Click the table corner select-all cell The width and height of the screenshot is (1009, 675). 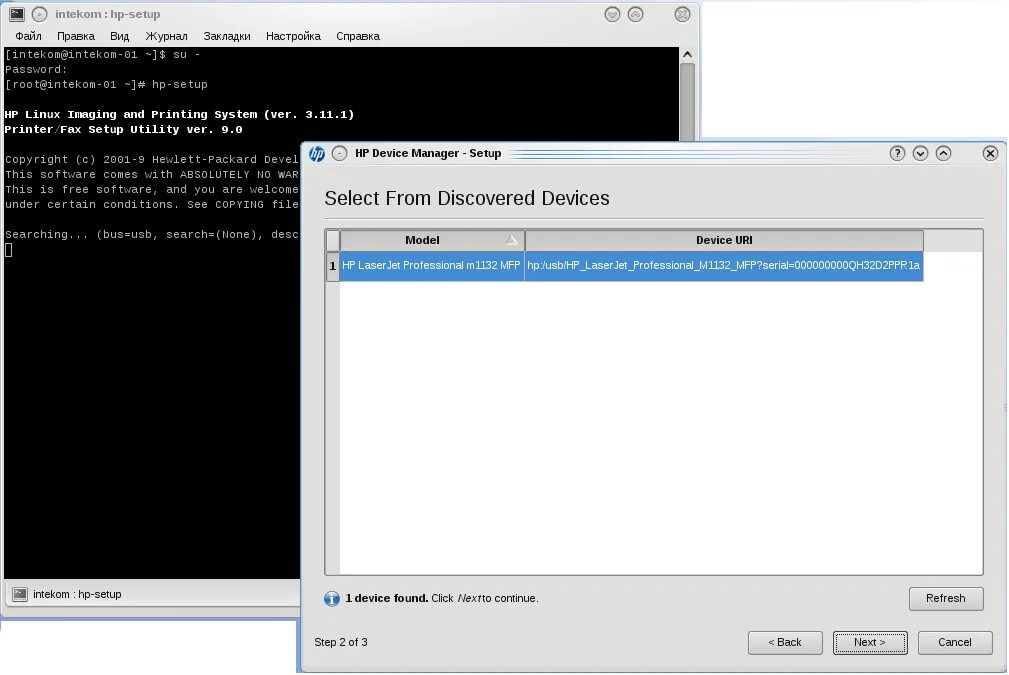333,241
